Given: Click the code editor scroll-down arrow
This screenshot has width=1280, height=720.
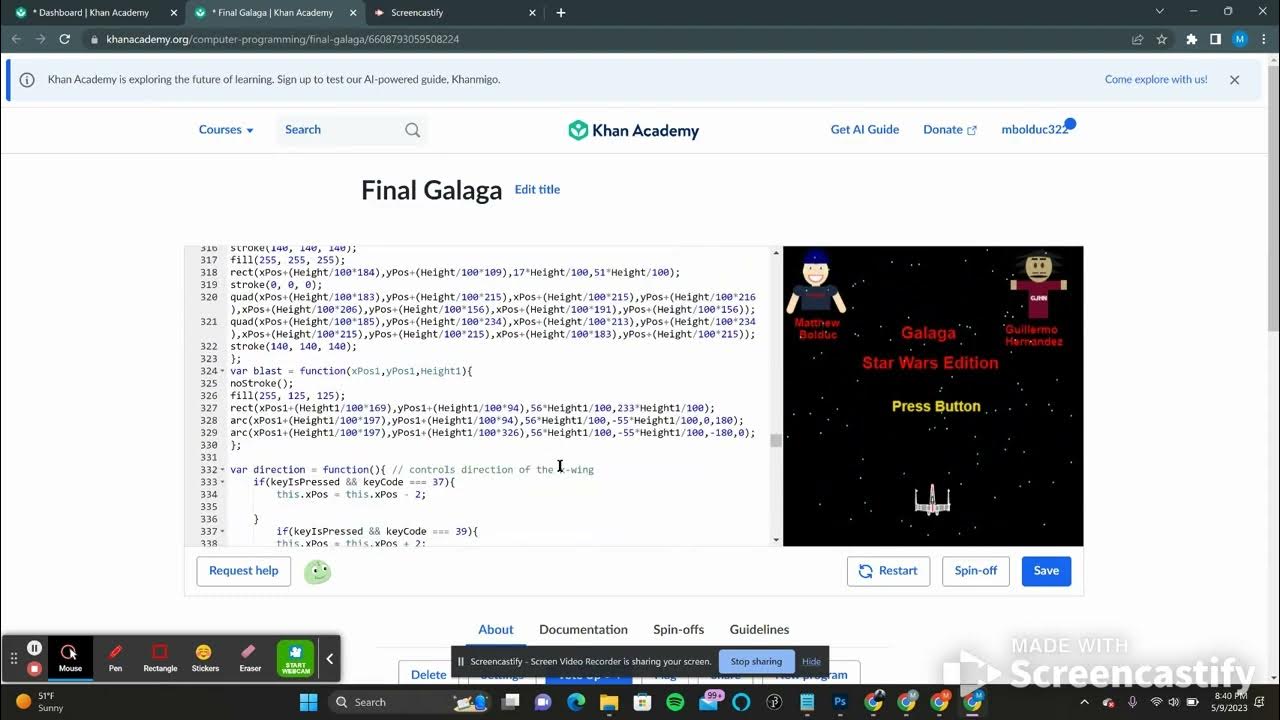Looking at the screenshot, I should [x=776, y=540].
